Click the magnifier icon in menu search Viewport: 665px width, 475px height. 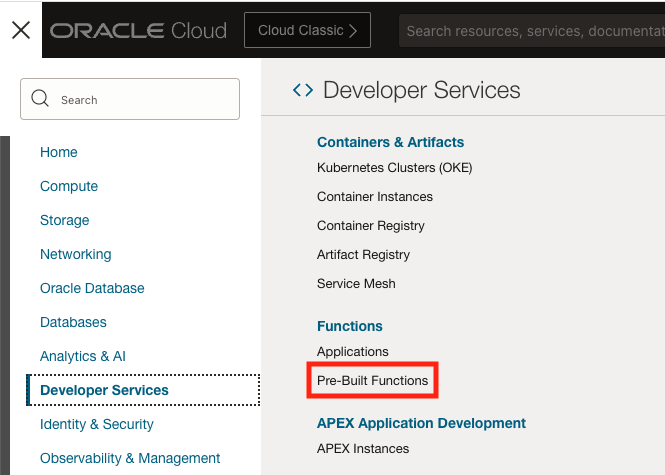(x=41, y=99)
